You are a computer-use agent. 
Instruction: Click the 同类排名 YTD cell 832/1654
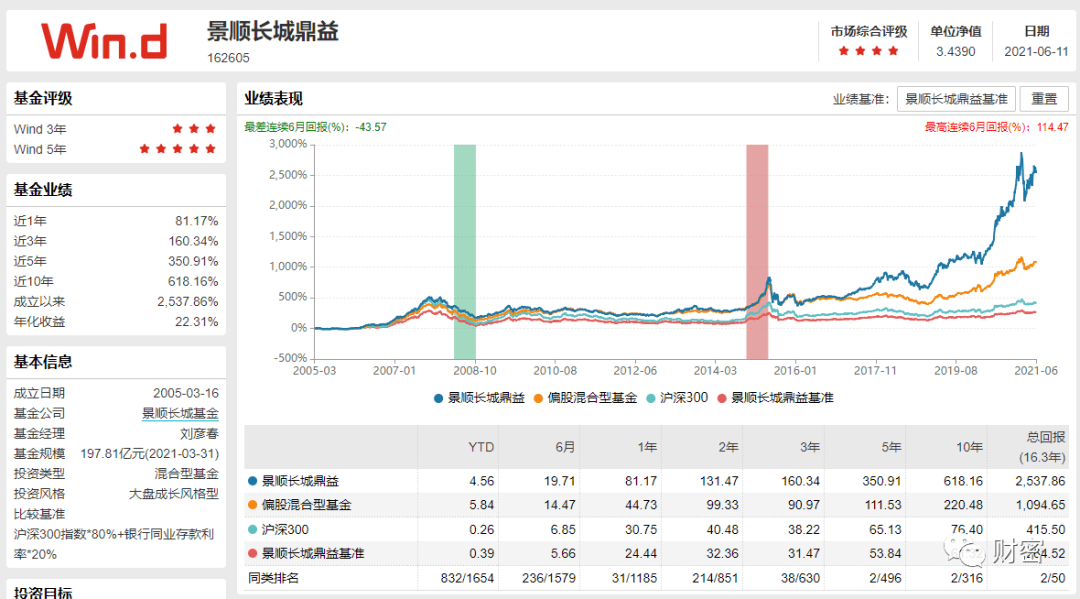467,578
